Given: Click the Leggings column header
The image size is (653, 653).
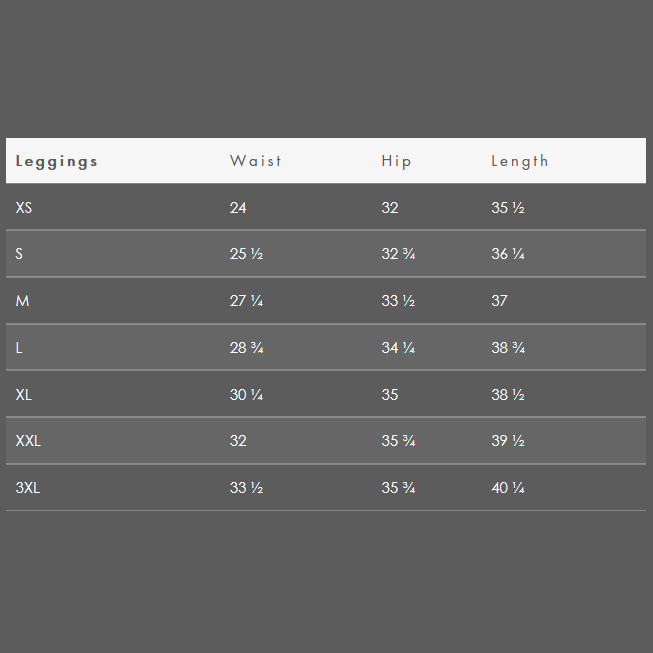Looking at the screenshot, I should (x=56, y=162).
